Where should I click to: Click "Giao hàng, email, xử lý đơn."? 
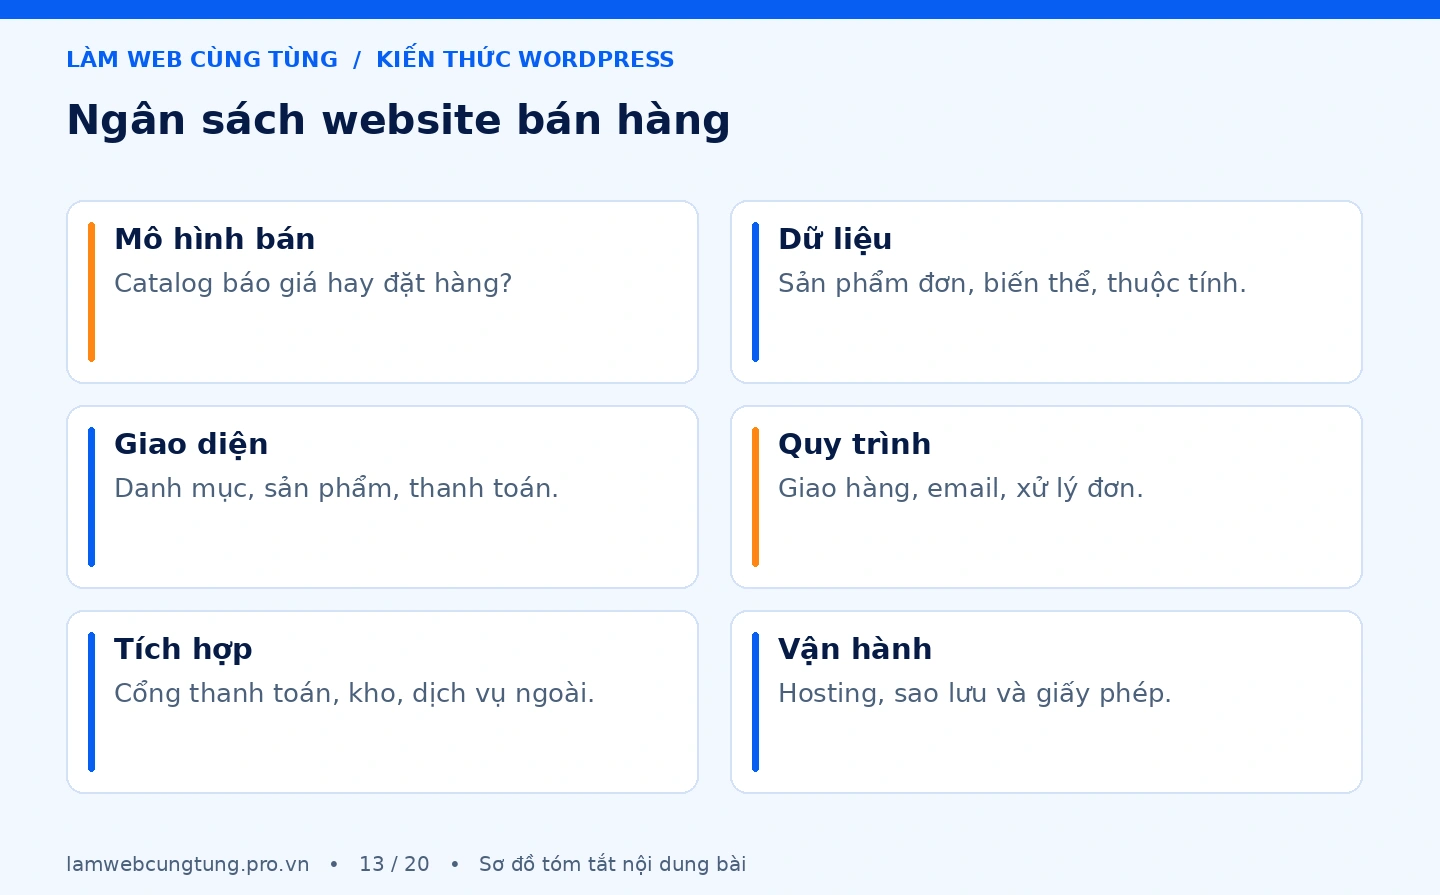click(x=960, y=489)
